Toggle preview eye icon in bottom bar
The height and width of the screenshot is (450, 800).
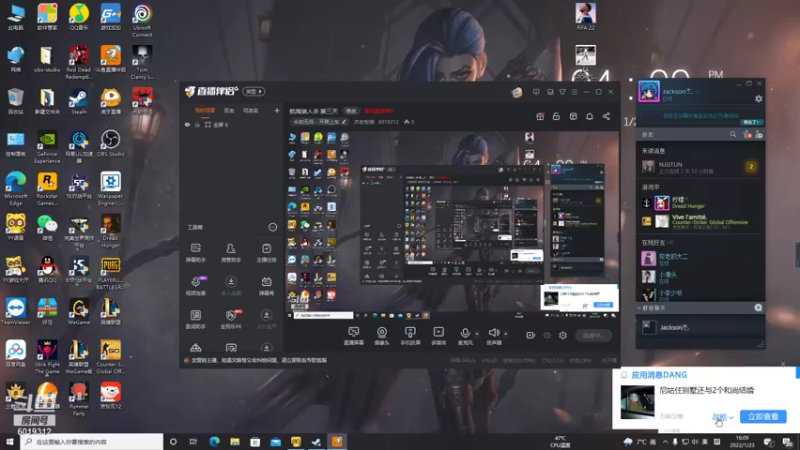pos(546,335)
